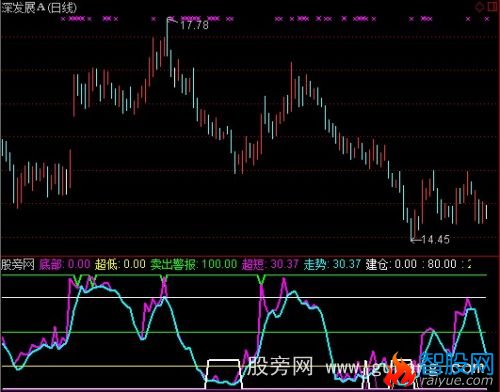The height and width of the screenshot is (392, 500).
Task: Click the 建仓: 0.00 indicator value
Action: 391,264
